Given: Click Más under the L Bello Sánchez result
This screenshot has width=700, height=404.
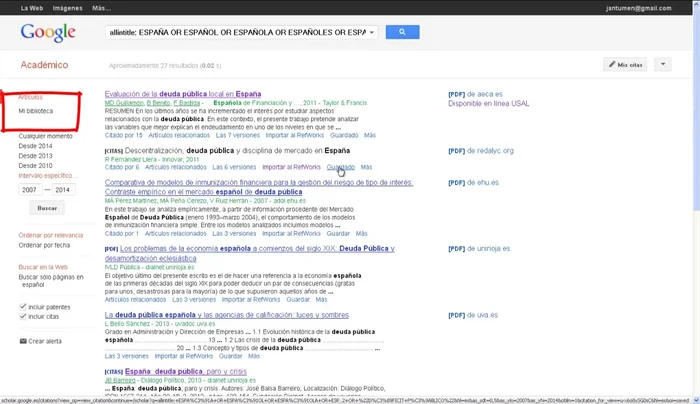Looking at the screenshot, I should (x=254, y=356).
